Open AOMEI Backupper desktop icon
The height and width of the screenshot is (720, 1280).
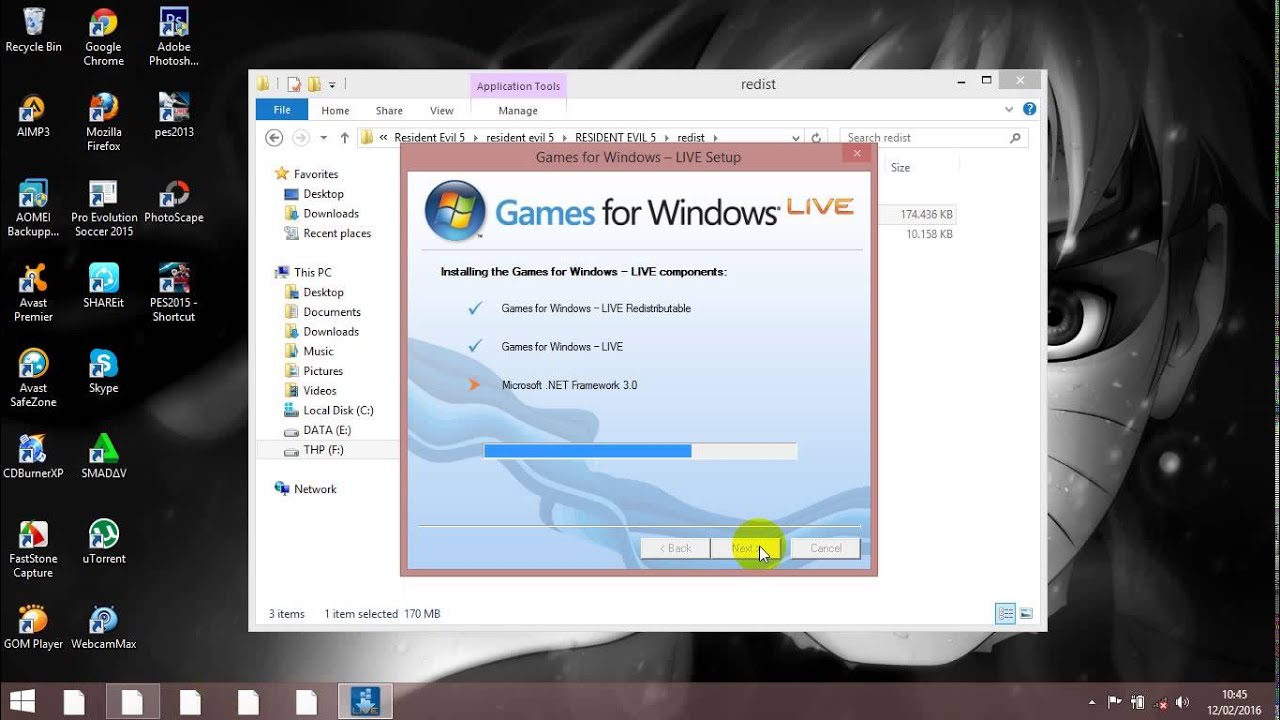tap(33, 208)
